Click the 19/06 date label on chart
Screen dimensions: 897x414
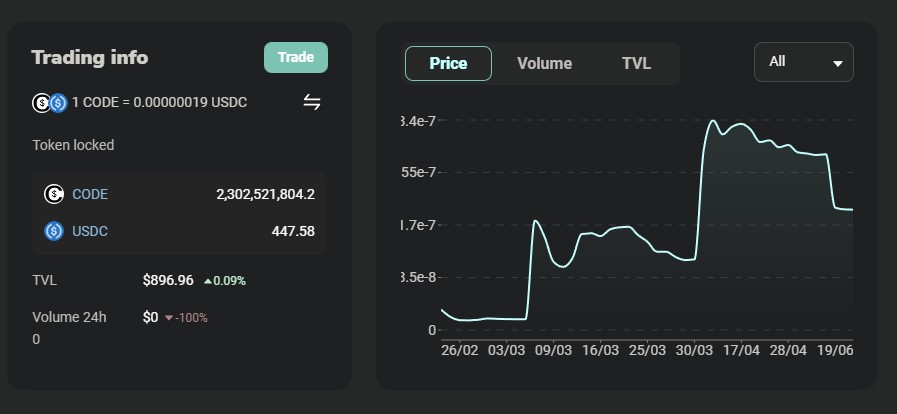835,350
